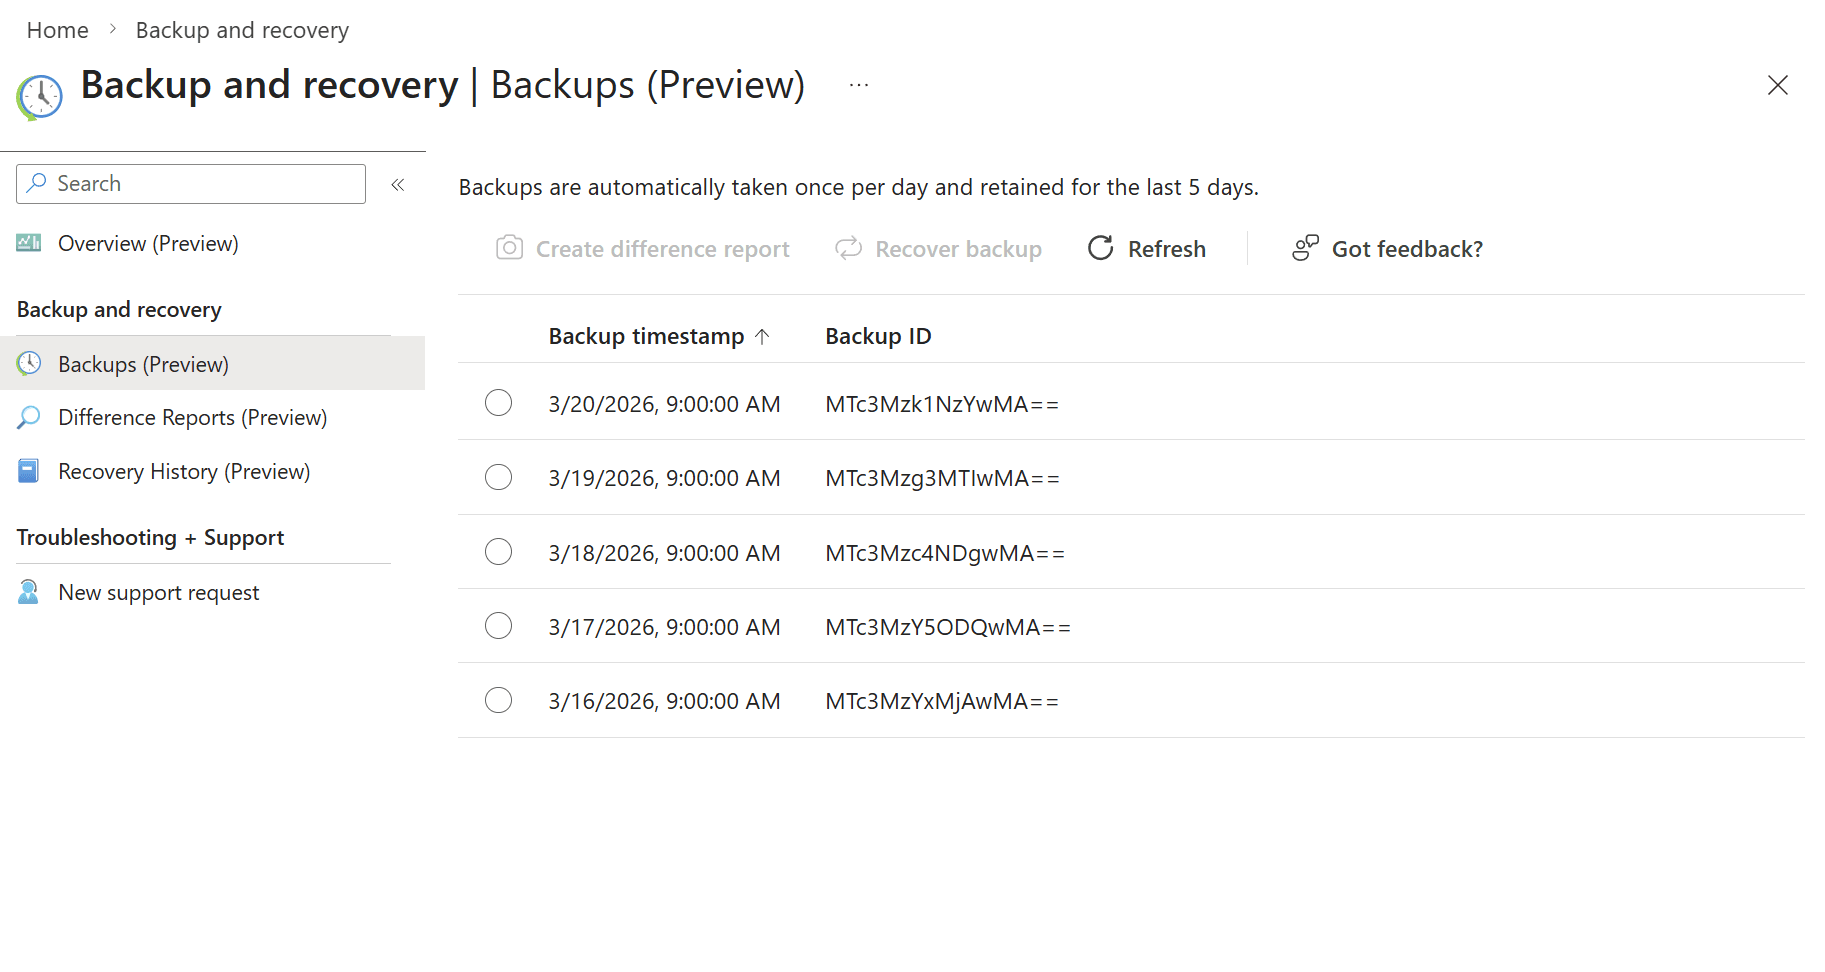Click the camera icon on Create difference report

click(510, 248)
